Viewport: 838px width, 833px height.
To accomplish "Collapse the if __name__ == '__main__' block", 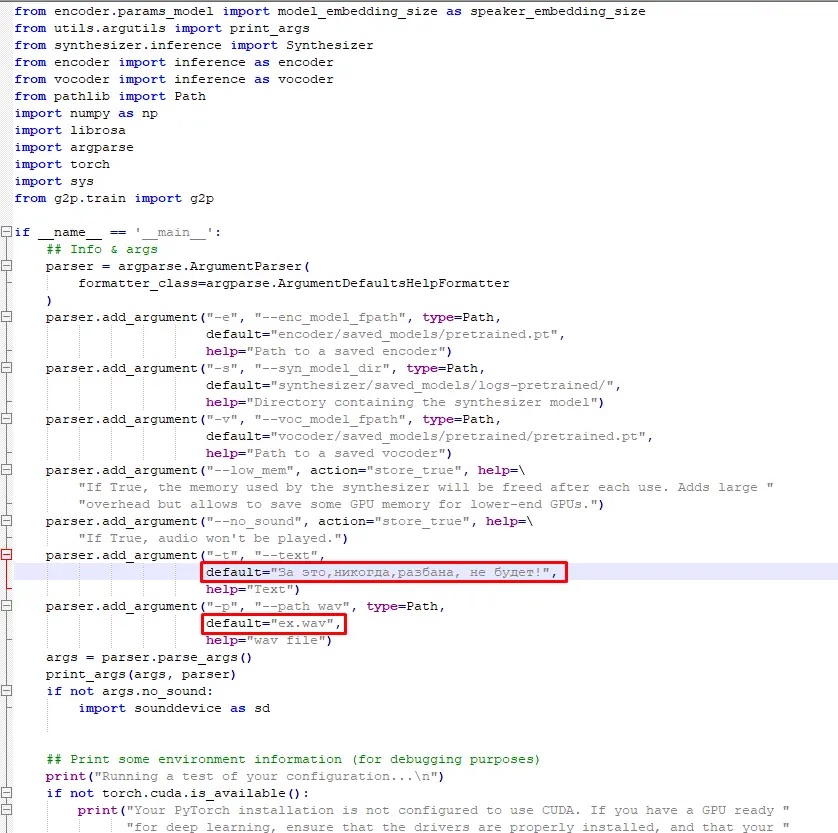I will pos(6,232).
